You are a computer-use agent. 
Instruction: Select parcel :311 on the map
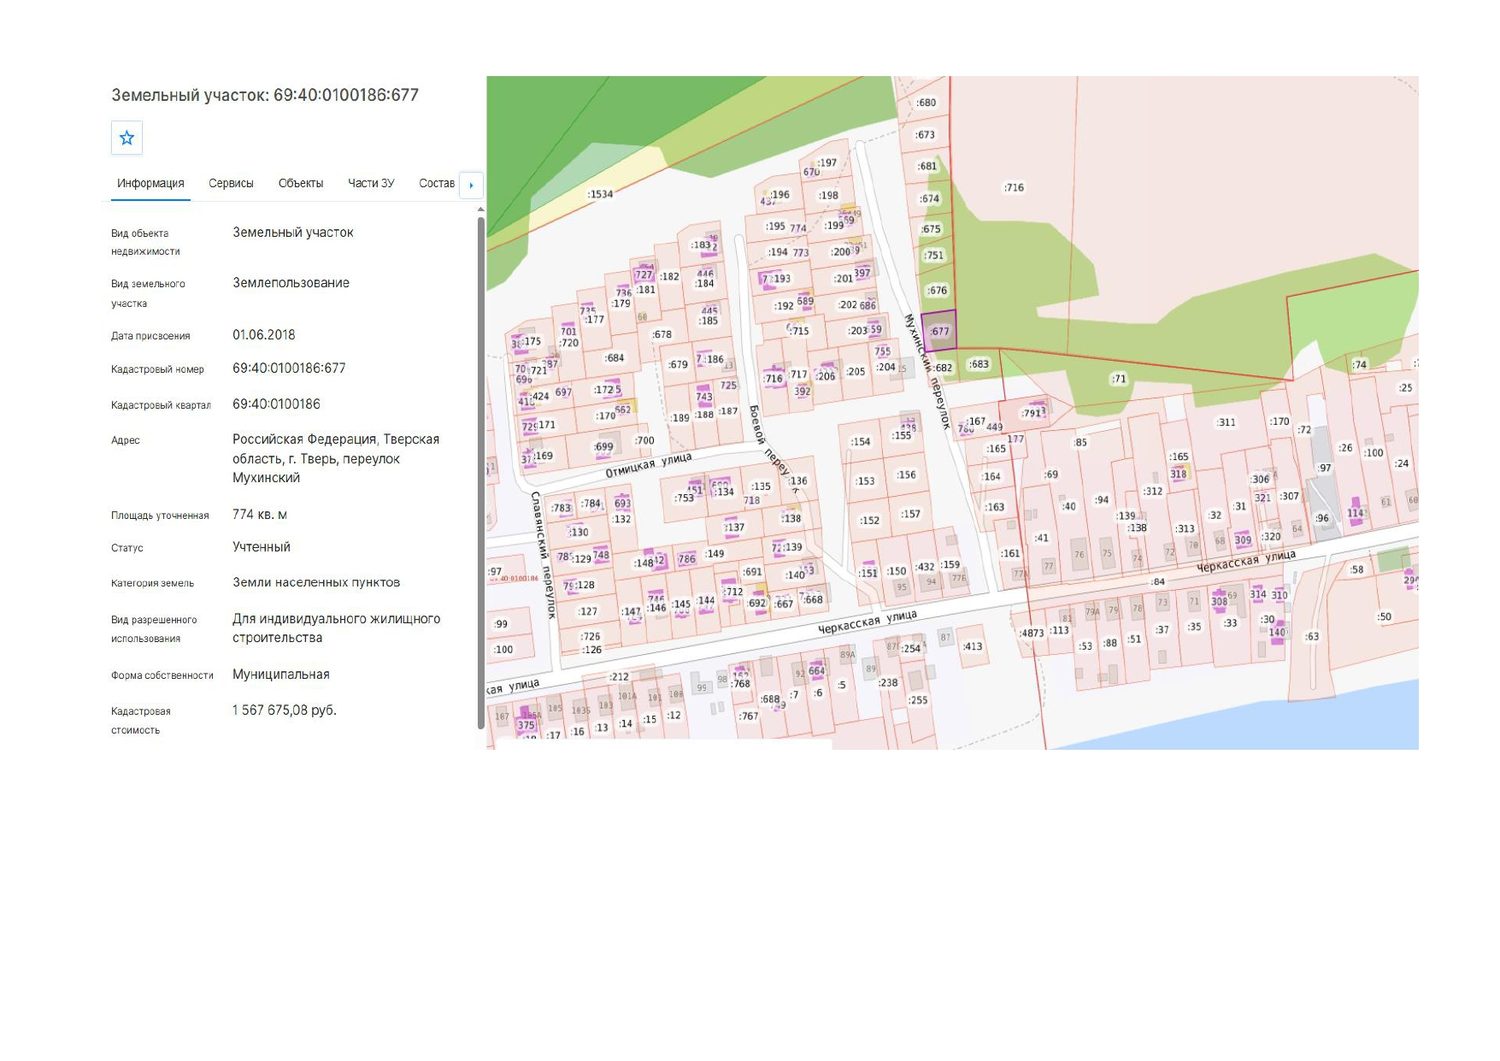coord(1226,423)
